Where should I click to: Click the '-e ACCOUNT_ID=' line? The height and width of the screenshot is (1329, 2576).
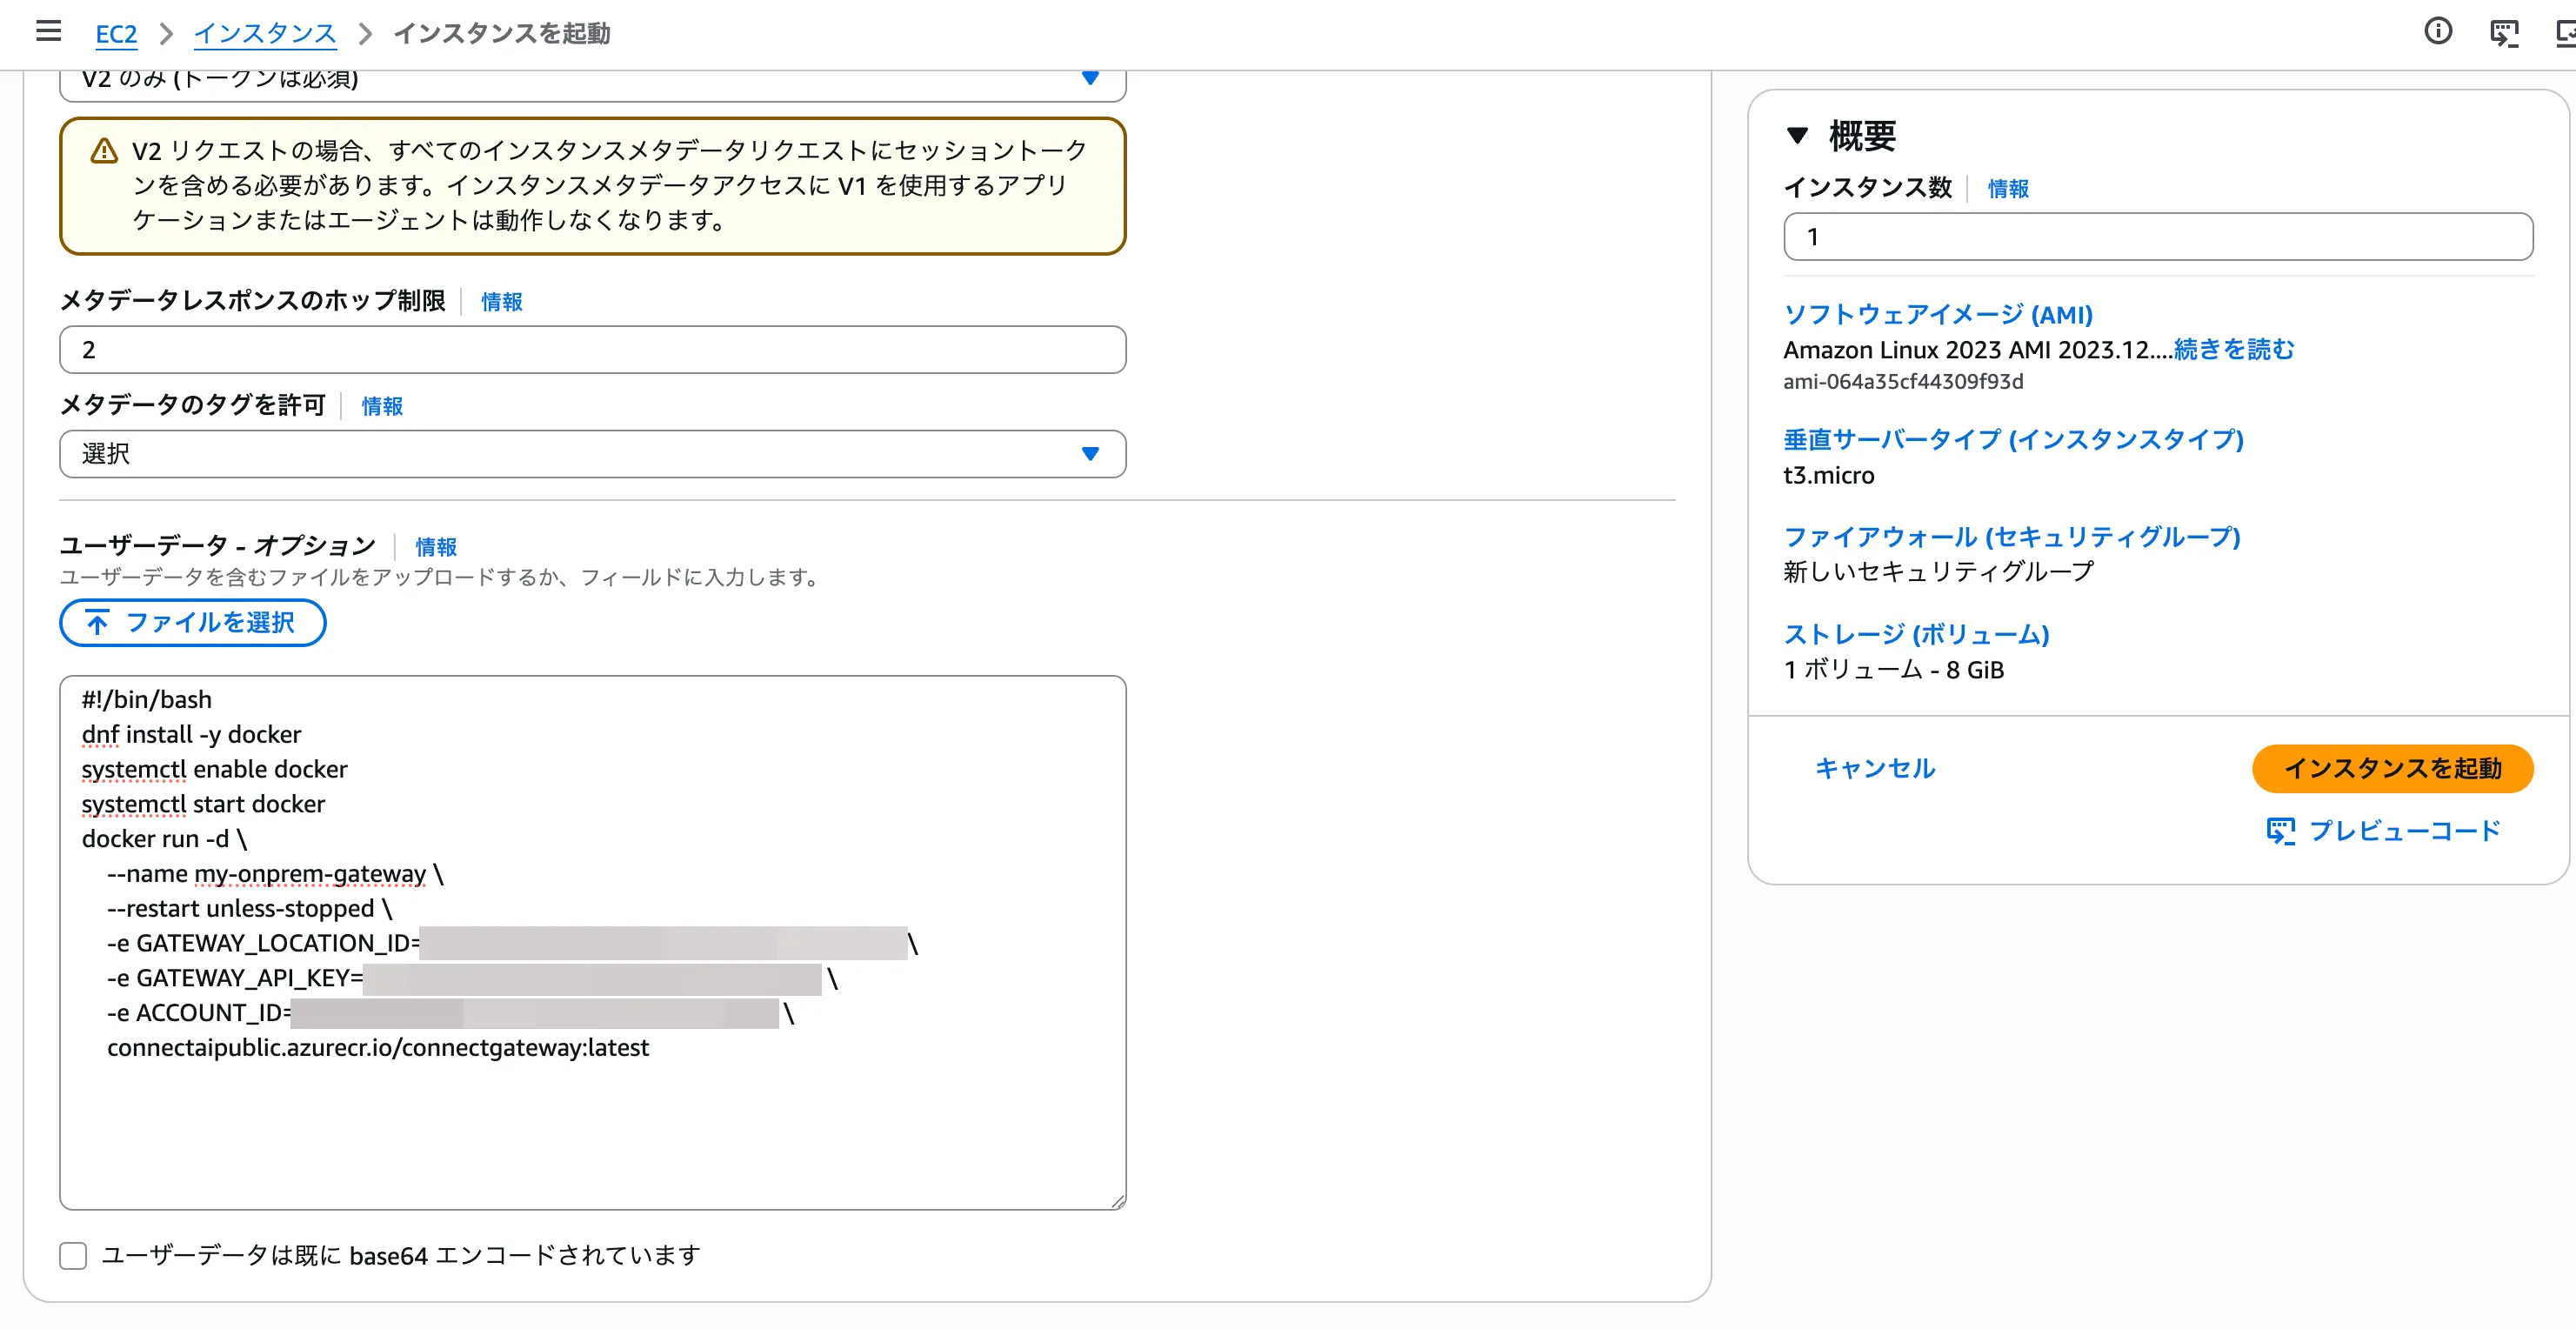[450, 1014]
